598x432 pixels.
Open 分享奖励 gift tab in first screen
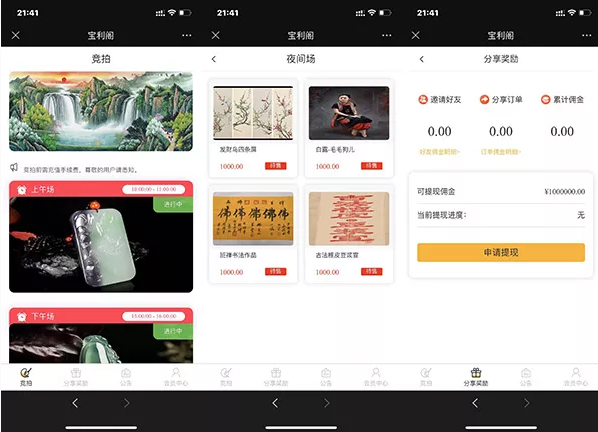tap(76, 376)
